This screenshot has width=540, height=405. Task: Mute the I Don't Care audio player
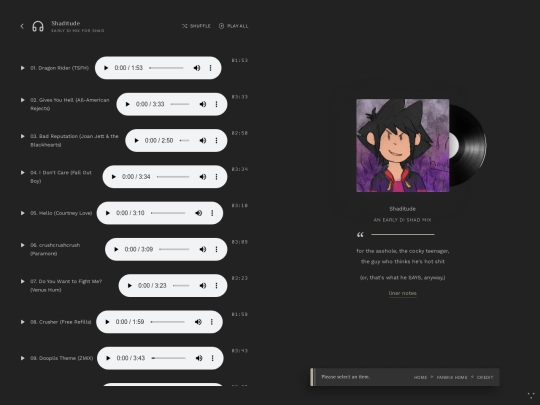[203, 177]
